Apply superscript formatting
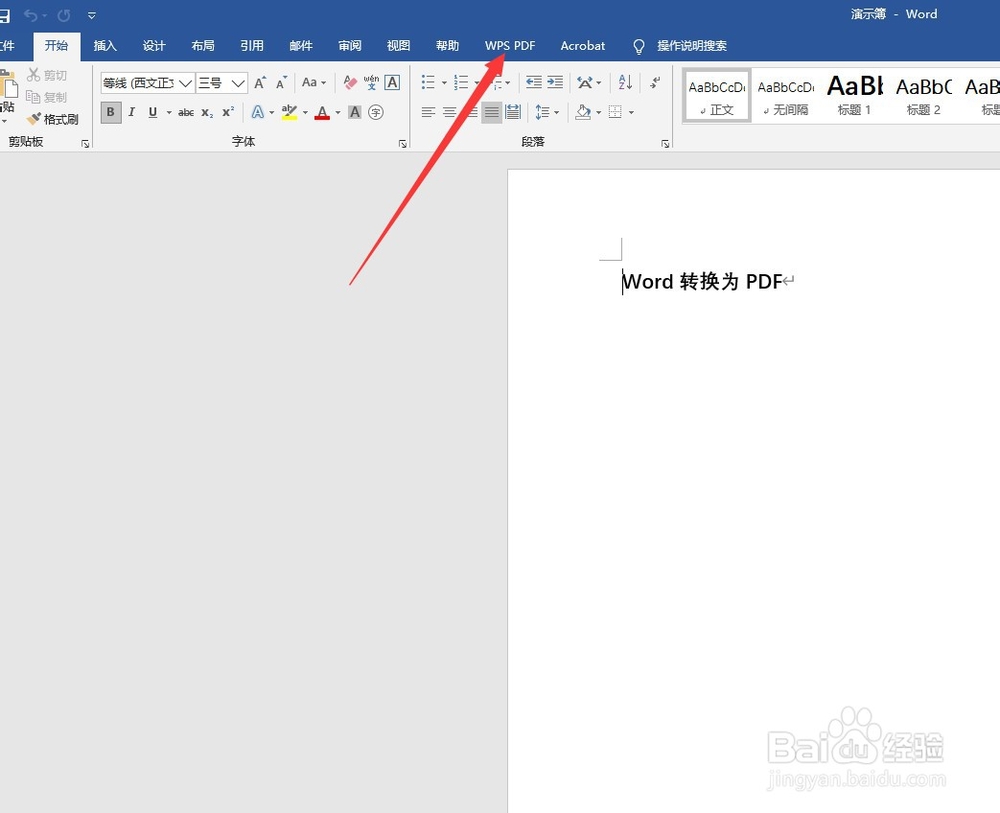1000x813 pixels. click(226, 113)
